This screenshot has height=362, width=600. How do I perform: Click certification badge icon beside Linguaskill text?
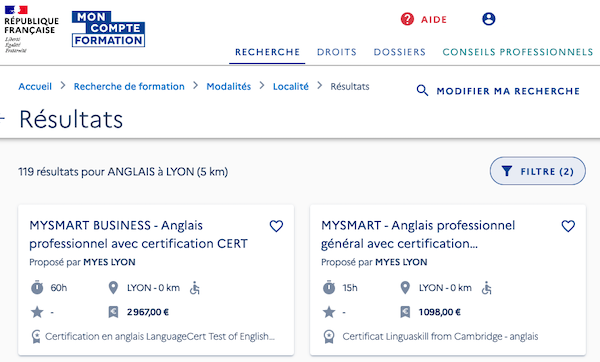click(329, 337)
